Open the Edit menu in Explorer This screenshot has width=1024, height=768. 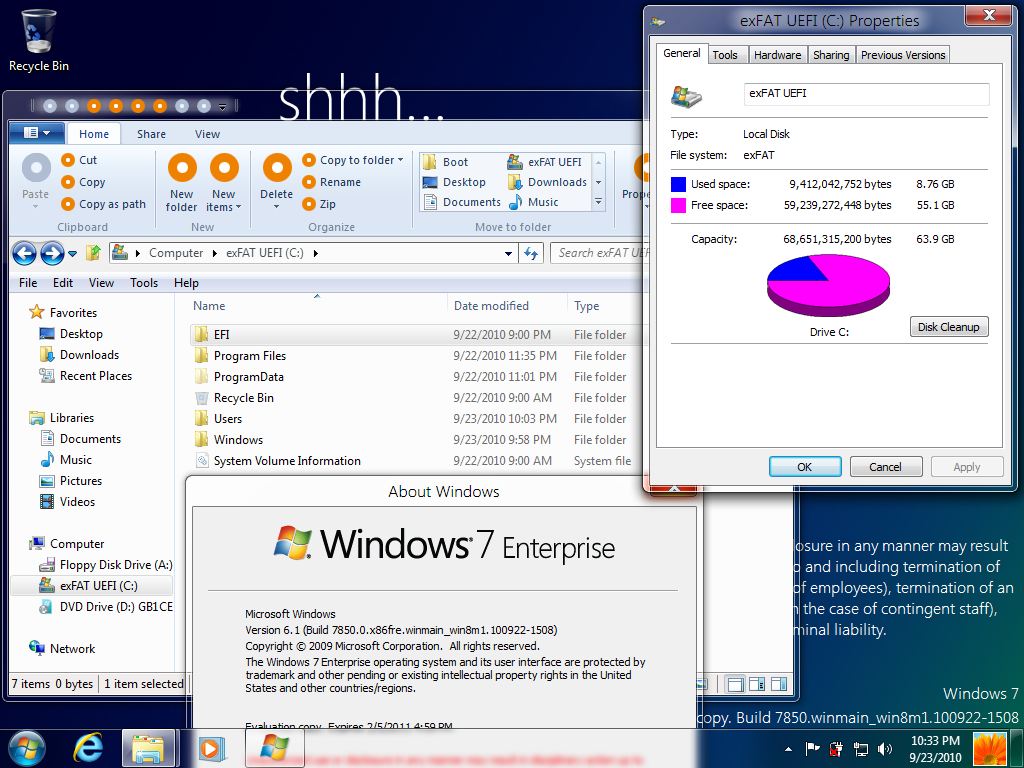[63, 283]
